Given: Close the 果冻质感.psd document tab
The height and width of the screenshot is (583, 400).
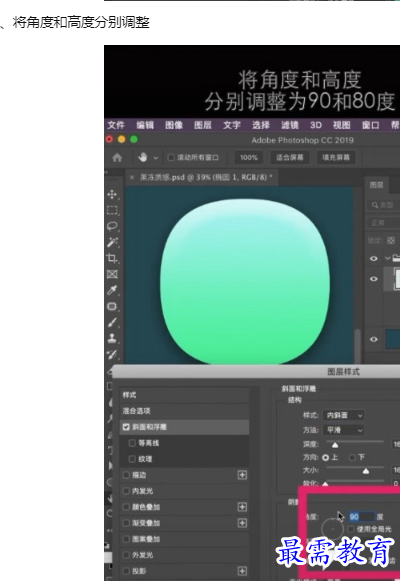Looking at the screenshot, I should tap(132, 177).
